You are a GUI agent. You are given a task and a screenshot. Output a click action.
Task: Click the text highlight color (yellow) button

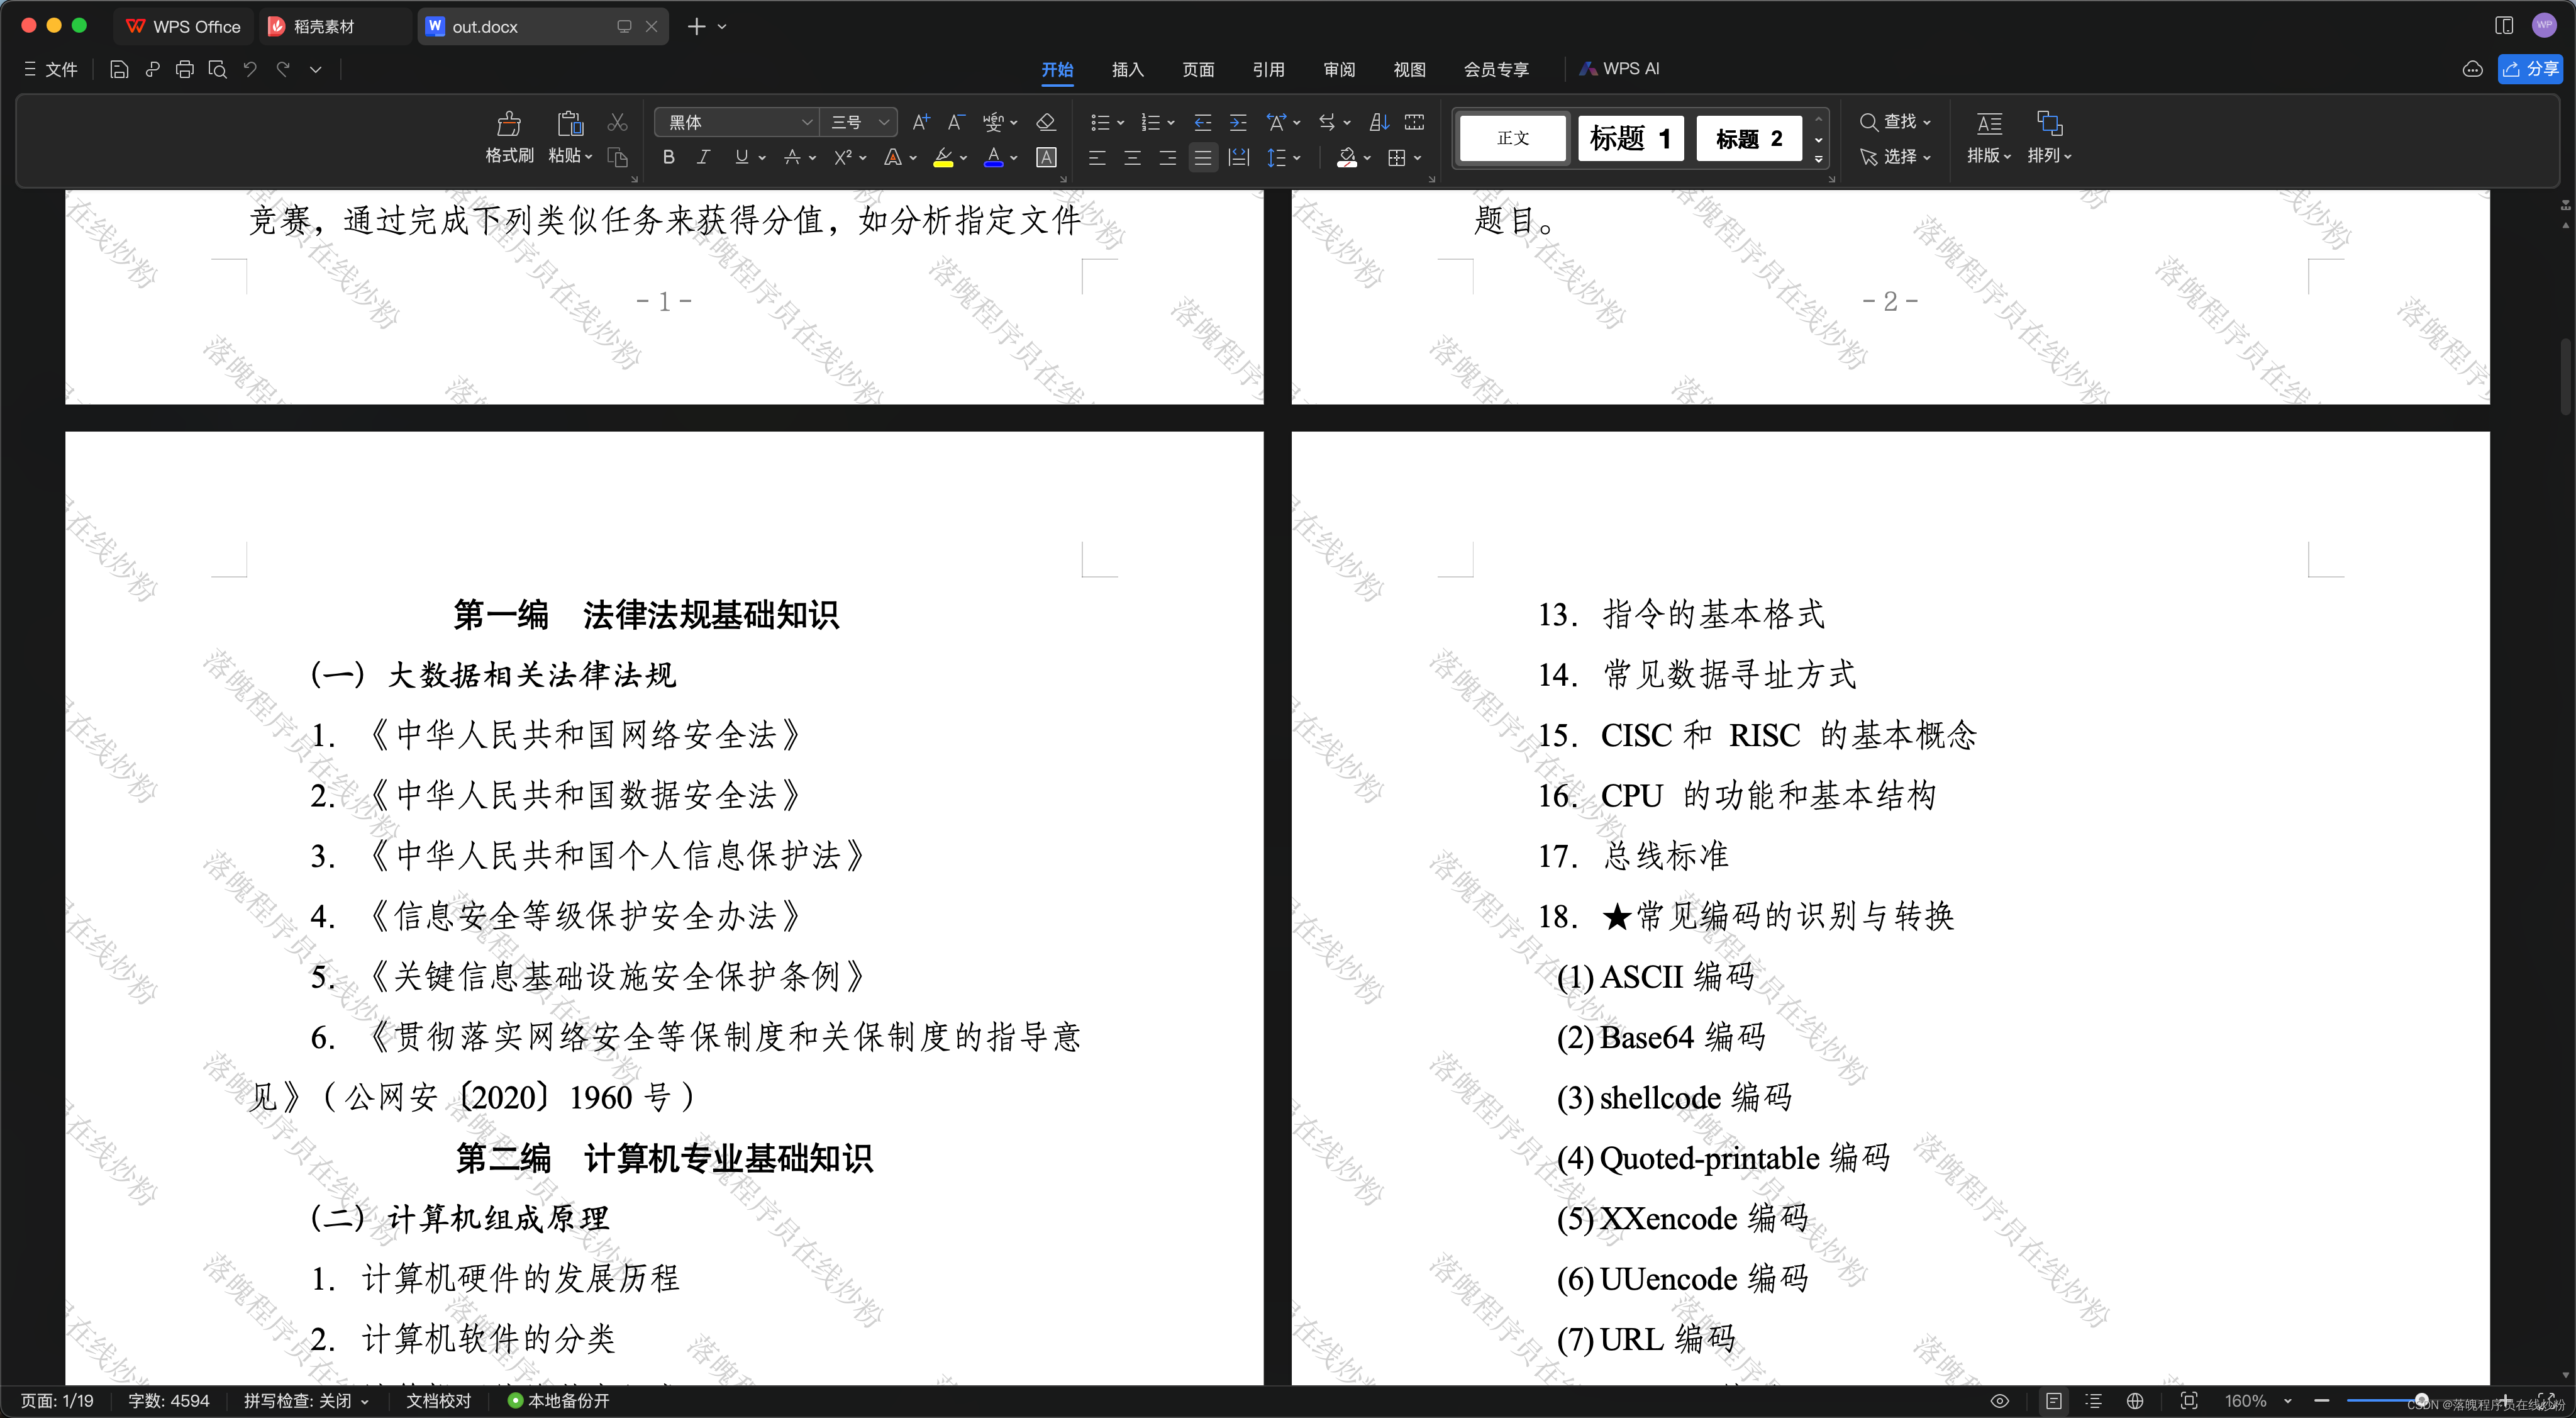click(943, 157)
